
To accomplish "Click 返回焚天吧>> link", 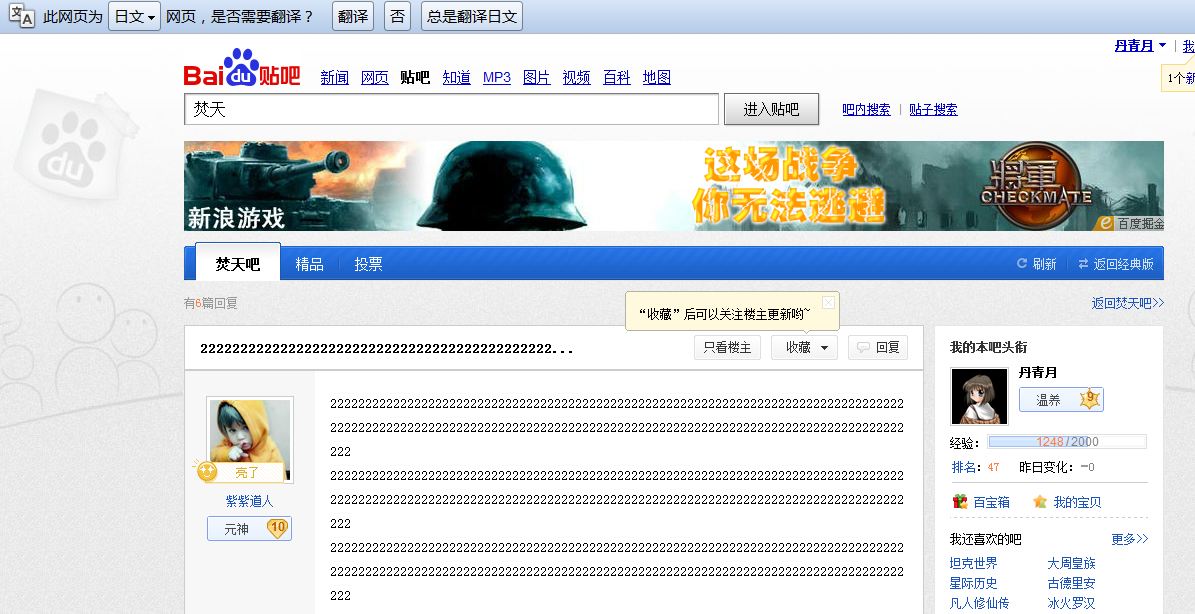I will 1128,302.
